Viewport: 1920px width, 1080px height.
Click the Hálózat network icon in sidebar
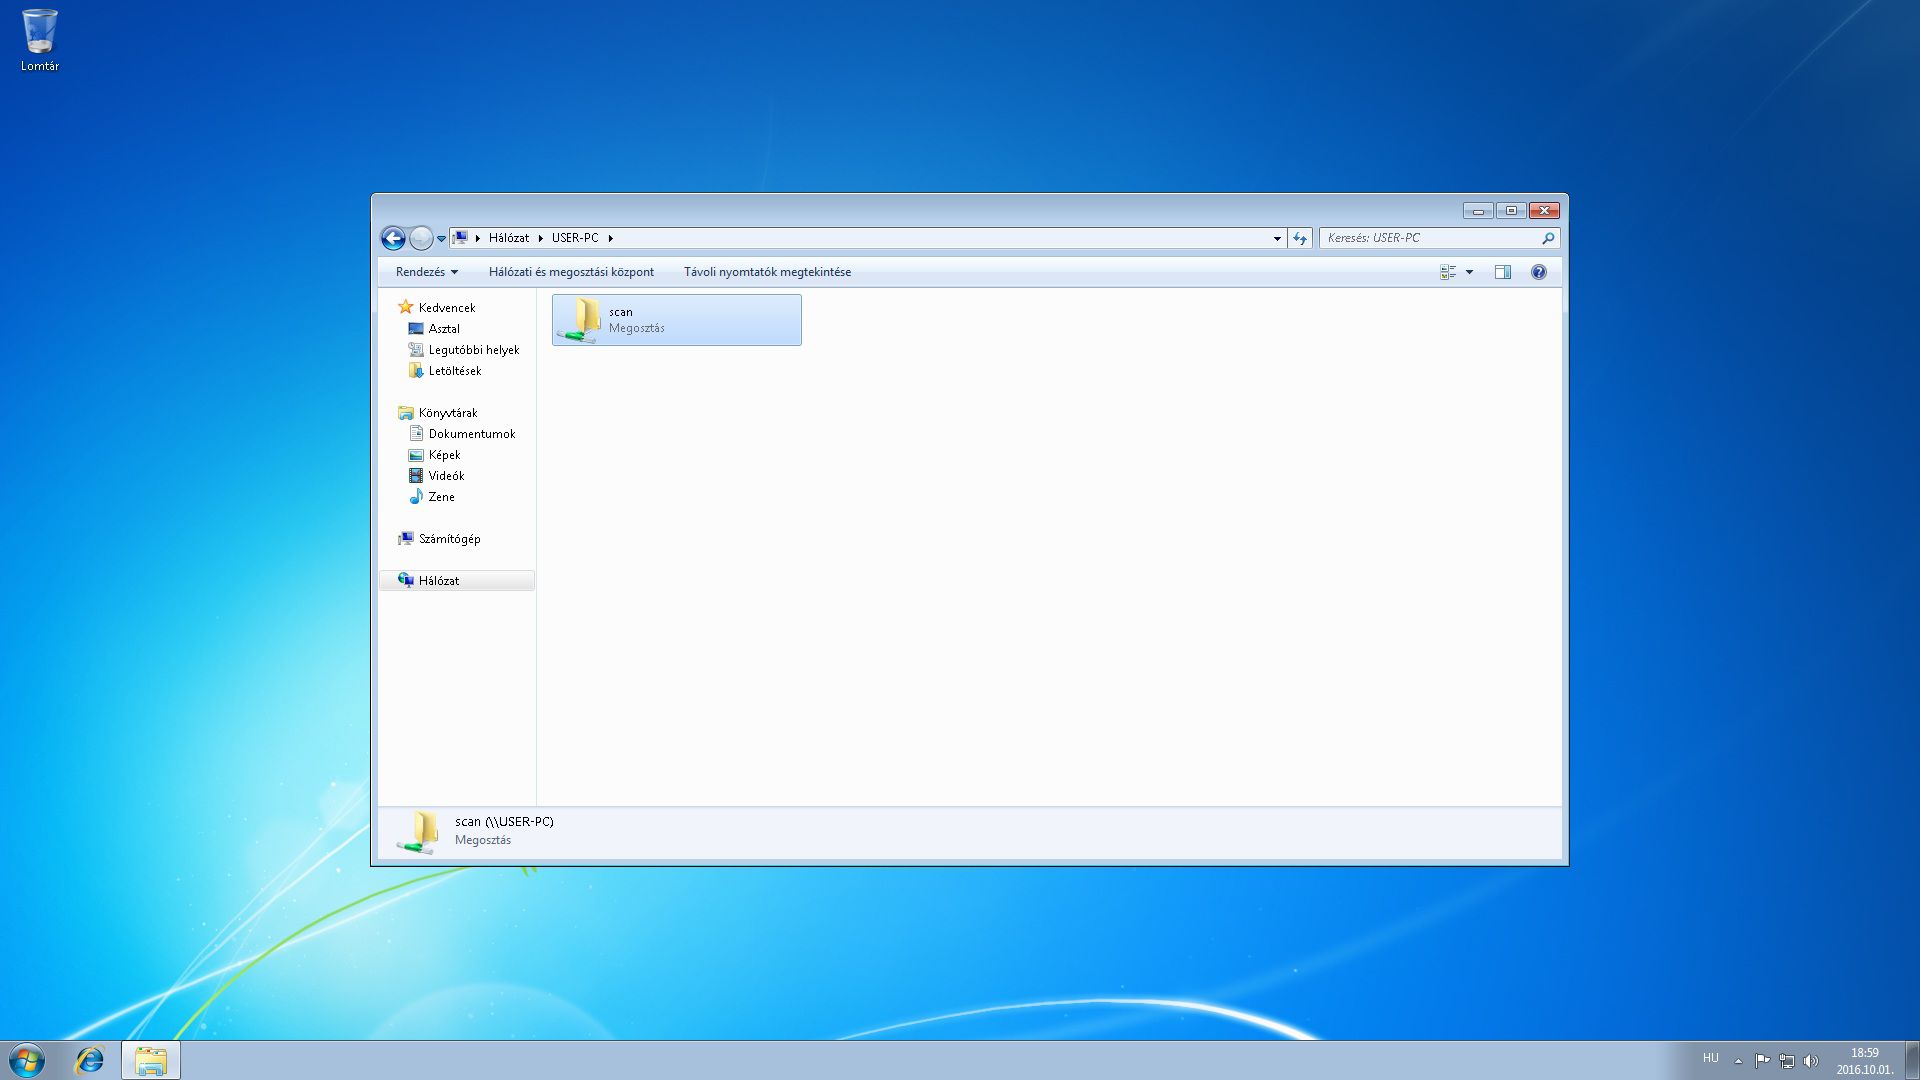[x=405, y=580]
